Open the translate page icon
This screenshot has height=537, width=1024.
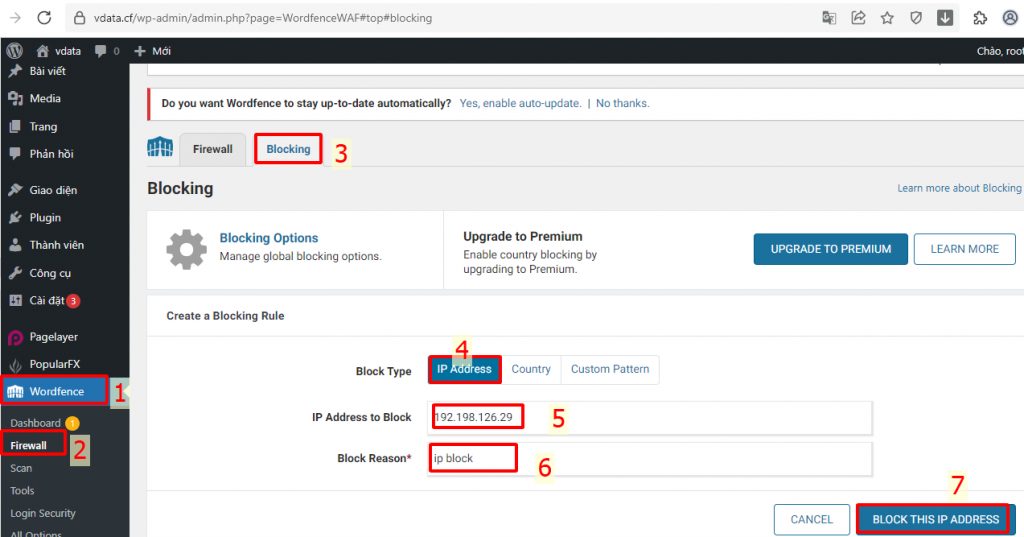829,18
